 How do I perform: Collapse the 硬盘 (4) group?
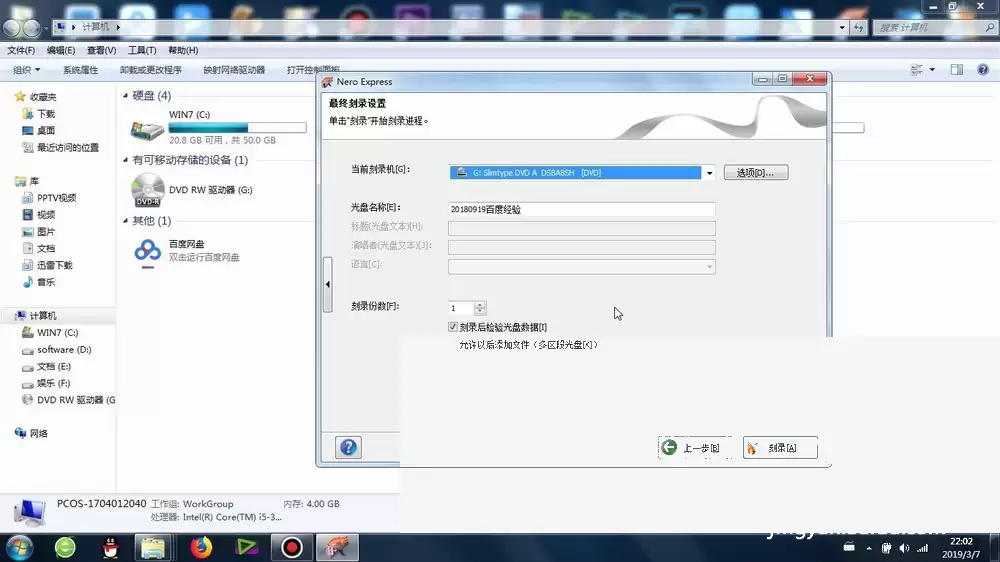[125, 95]
